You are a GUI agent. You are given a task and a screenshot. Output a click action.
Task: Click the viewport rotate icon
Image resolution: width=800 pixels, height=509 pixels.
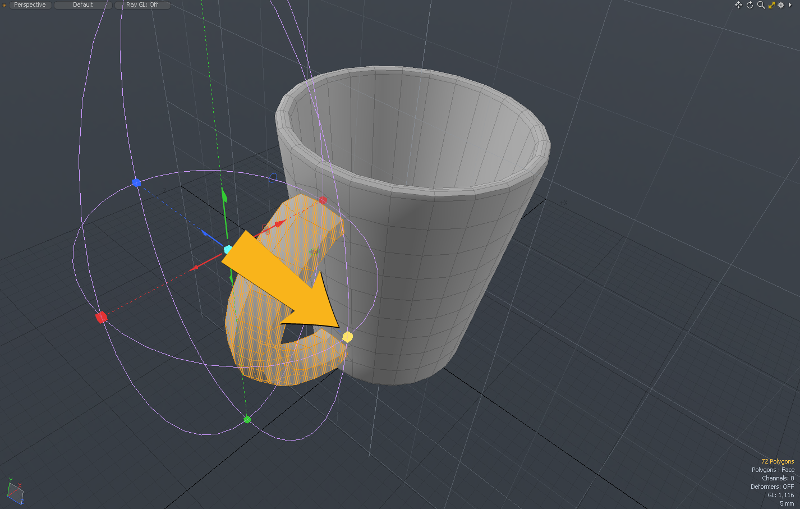click(x=749, y=5)
